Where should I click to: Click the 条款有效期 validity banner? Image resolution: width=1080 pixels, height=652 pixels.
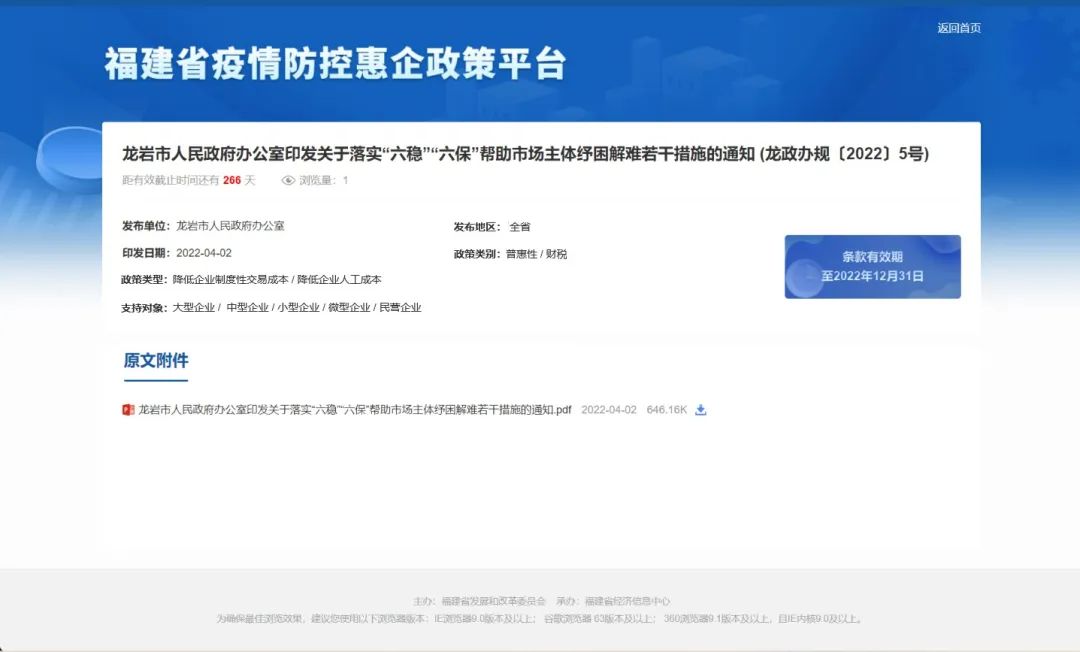(872, 267)
